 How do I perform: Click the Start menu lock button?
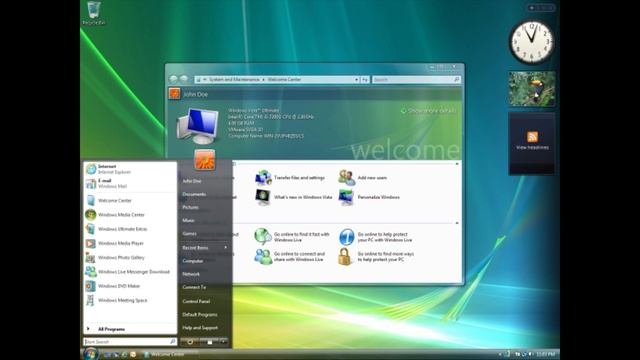tap(210, 342)
